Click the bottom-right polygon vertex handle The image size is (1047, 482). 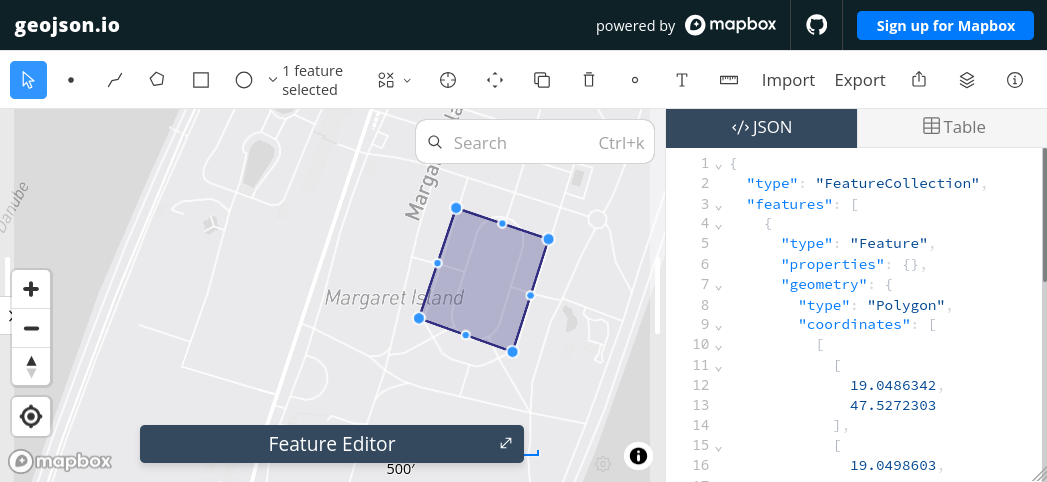[512, 352]
